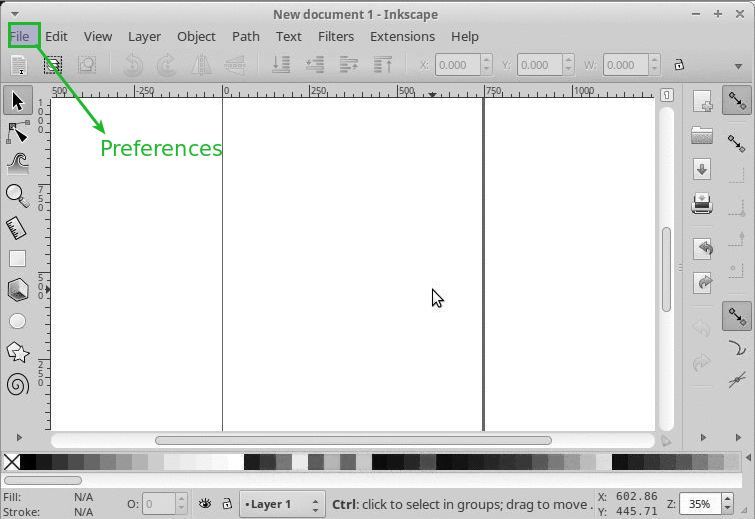The image size is (755, 519).
Task: Click Select All objects toolbar icon
Action: (x=19, y=65)
